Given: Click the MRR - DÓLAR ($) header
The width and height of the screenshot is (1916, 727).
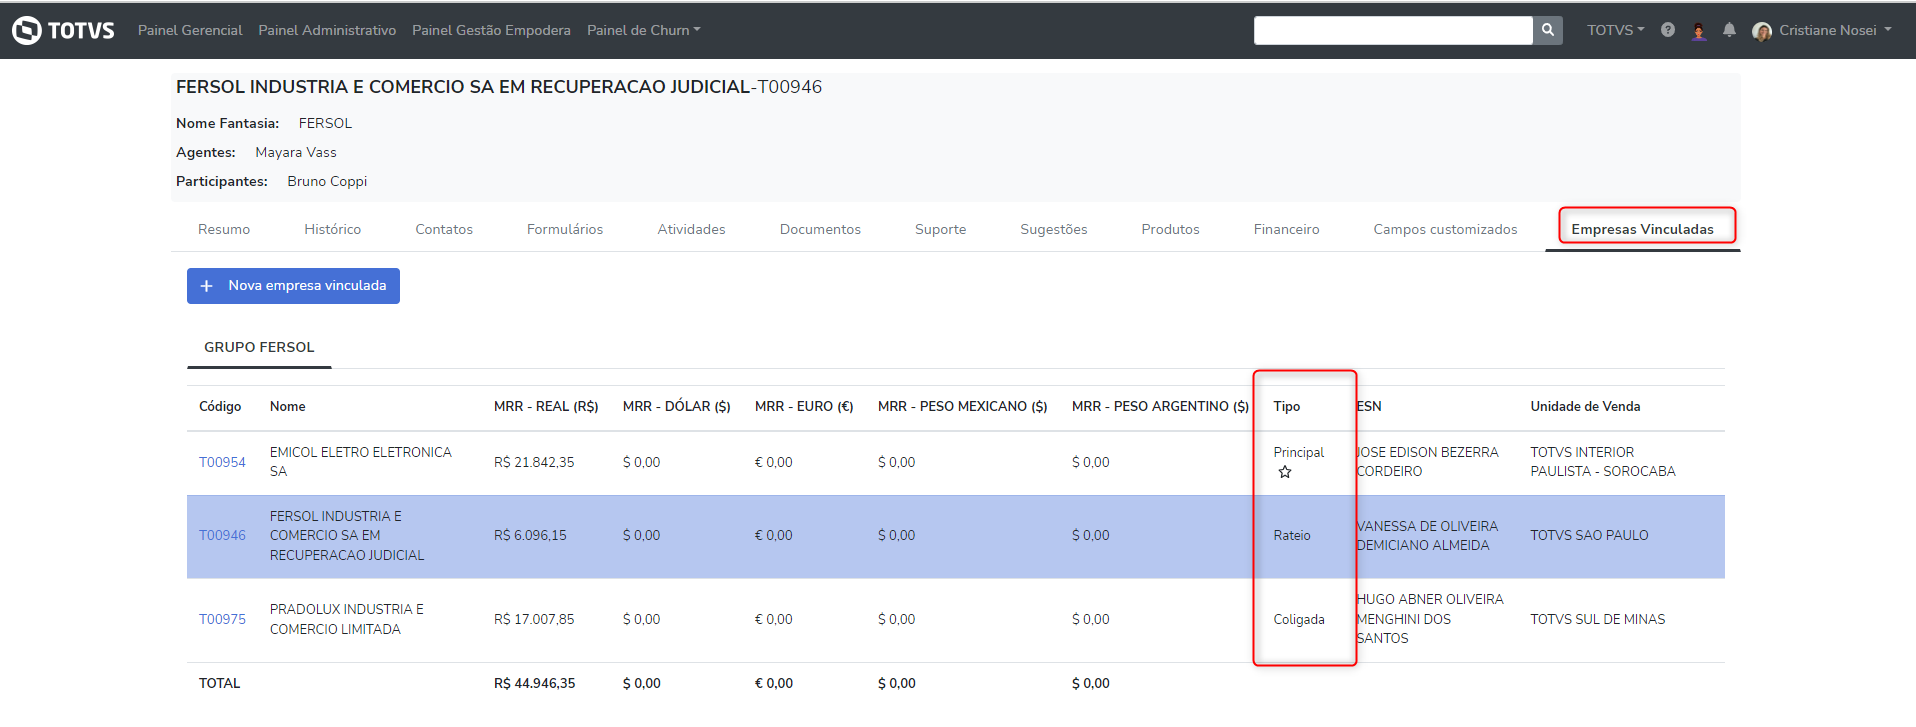Looking at the screenshot, I should (677, 406).
